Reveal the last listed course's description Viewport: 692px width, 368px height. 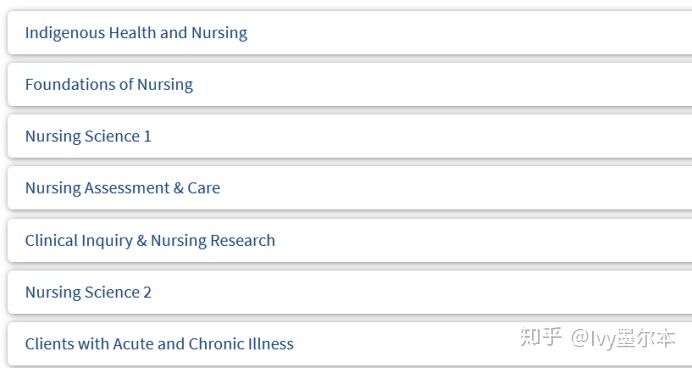point(350,344)
